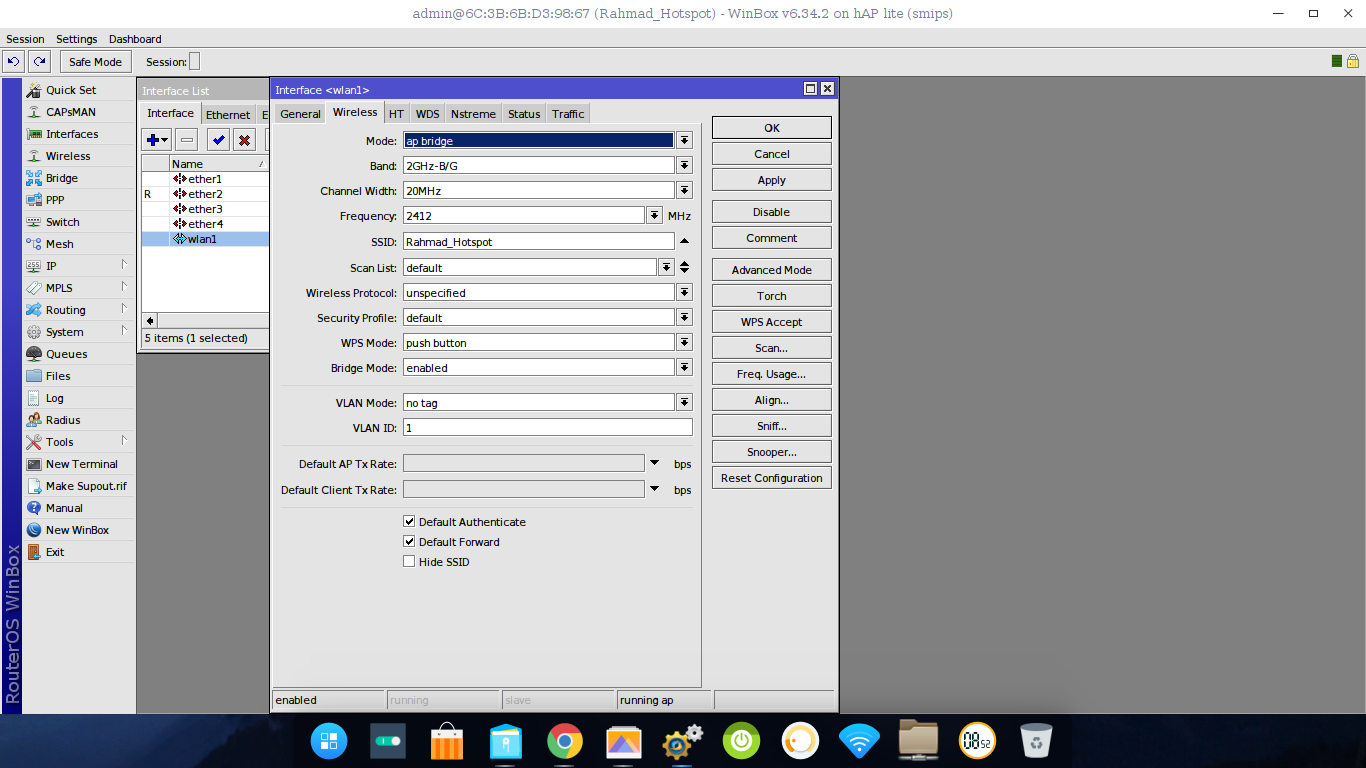Click the red X disable button
This screenshot has width=1366, height=768.
click(244, 140)
